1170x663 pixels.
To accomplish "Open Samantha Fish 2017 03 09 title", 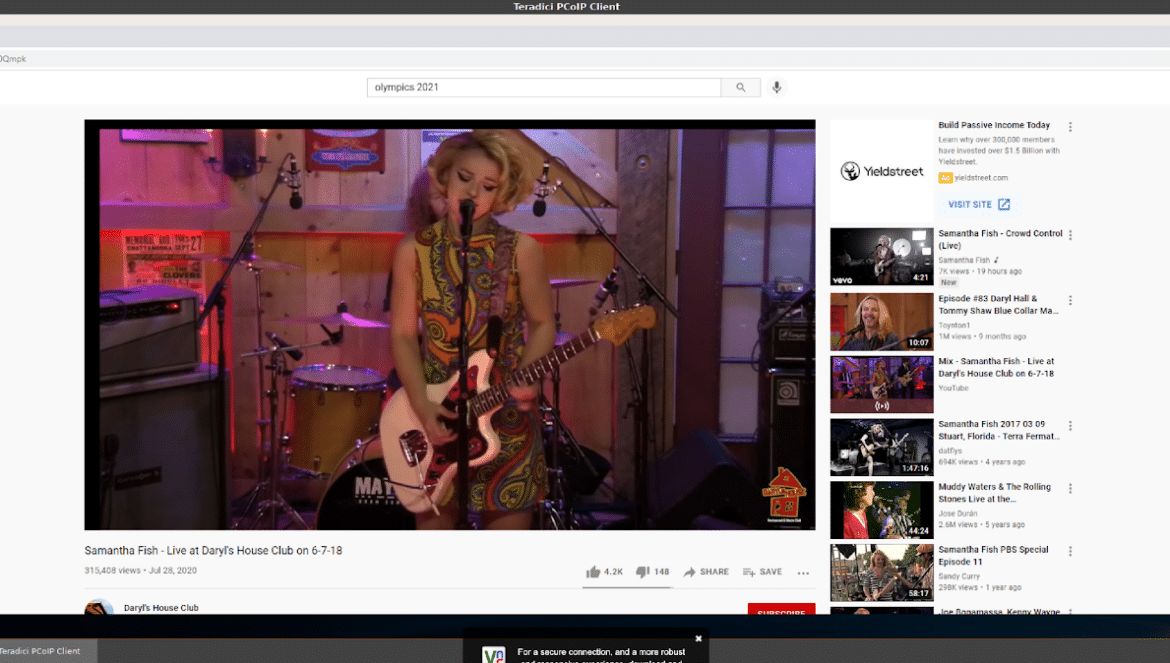I will tap(999, 430).
